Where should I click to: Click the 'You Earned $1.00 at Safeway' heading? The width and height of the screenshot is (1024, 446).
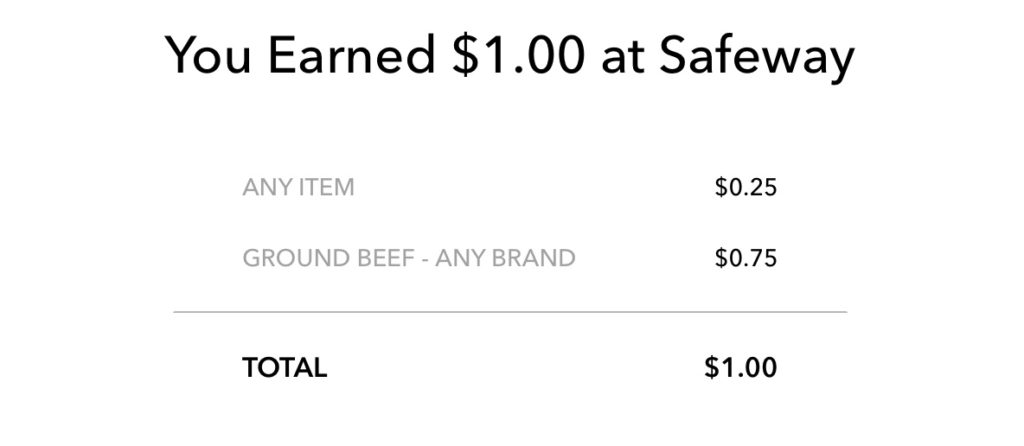509,56
